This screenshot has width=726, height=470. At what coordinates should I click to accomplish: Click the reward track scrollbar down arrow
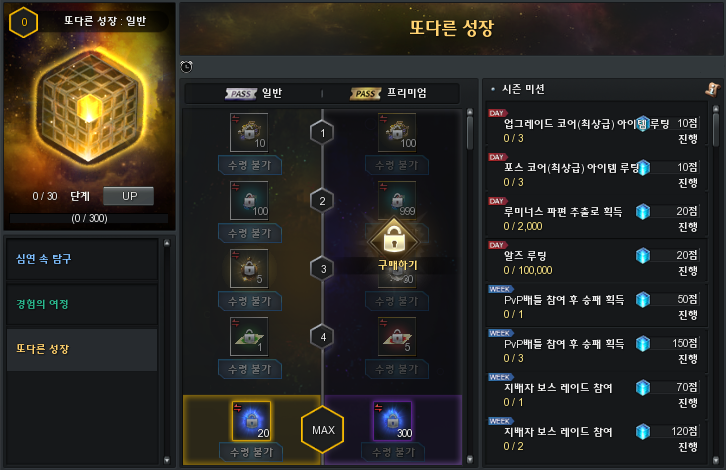point(470,459)
